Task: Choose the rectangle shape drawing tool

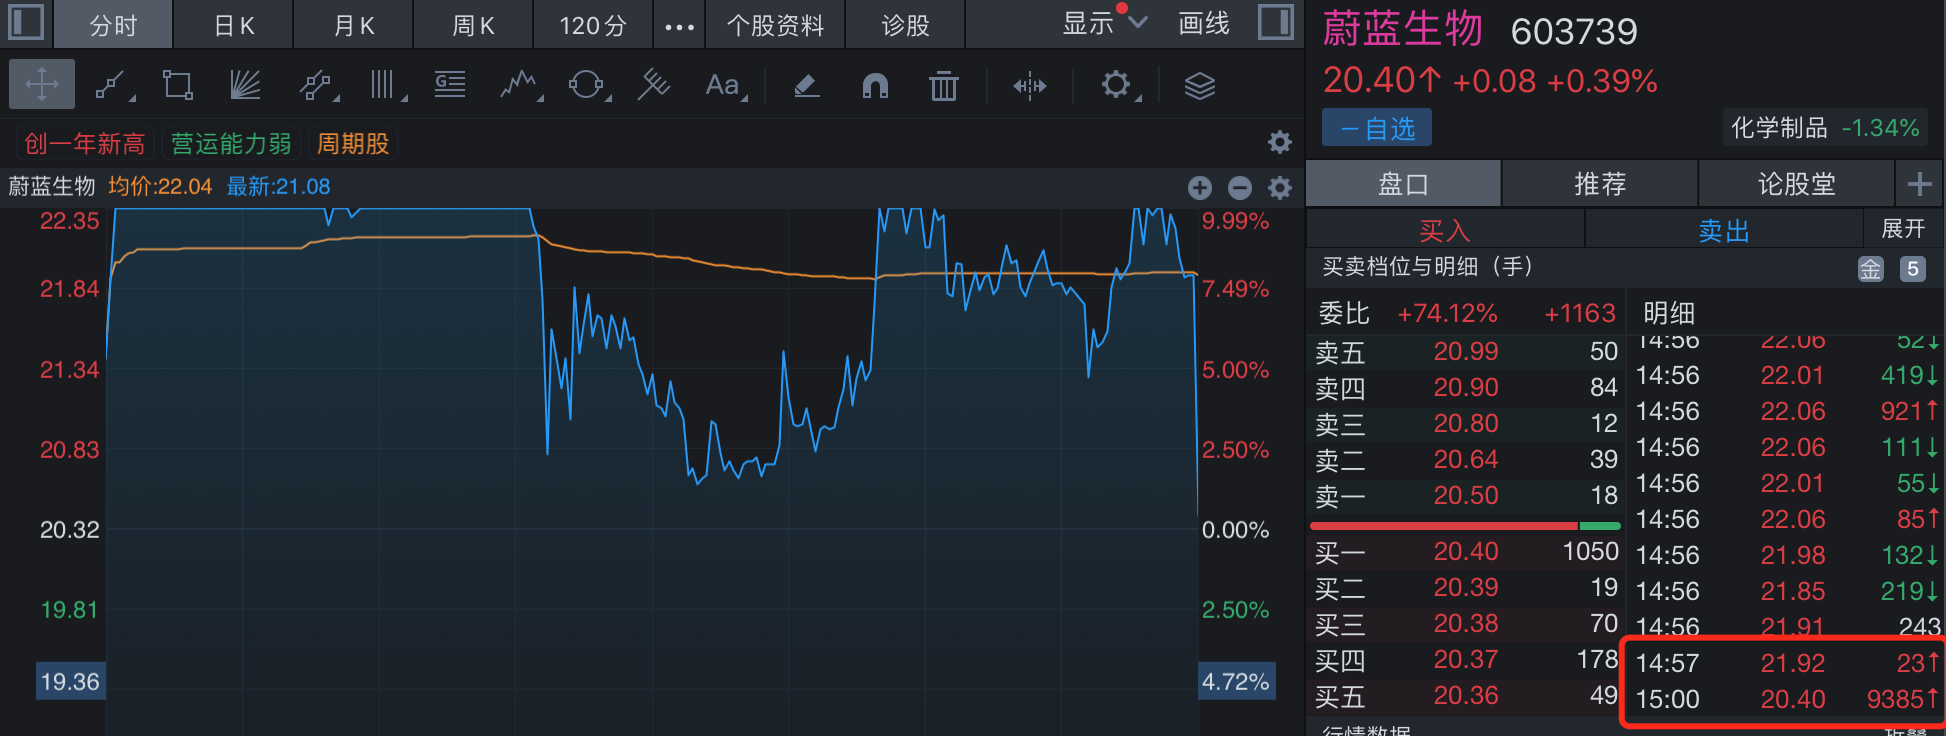Action: coord(178,85)
